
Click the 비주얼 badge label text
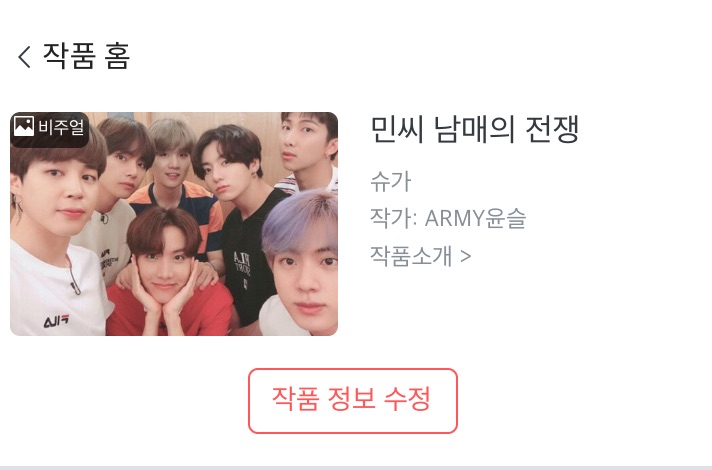61,126
